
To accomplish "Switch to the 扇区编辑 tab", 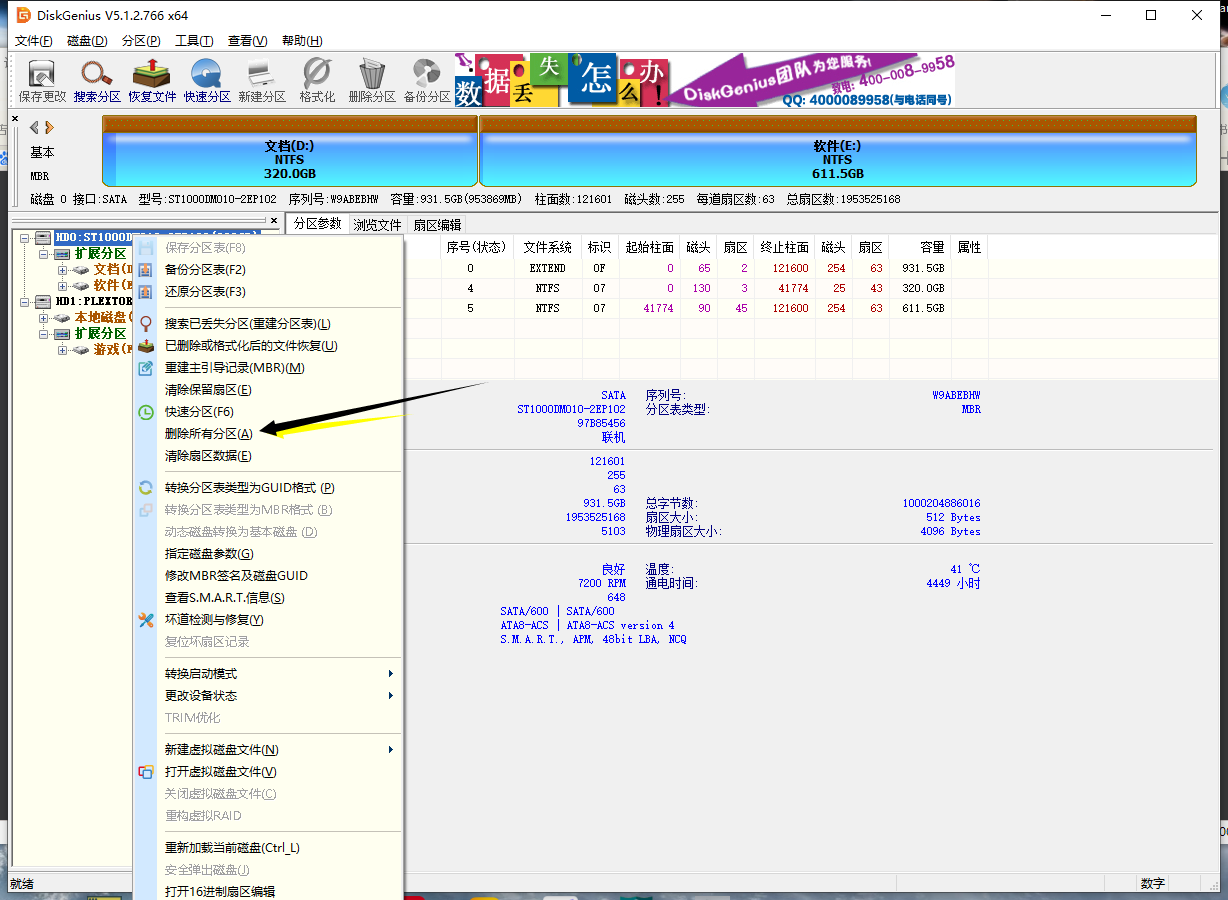I will pyautogui.click(x=437, y=225).
